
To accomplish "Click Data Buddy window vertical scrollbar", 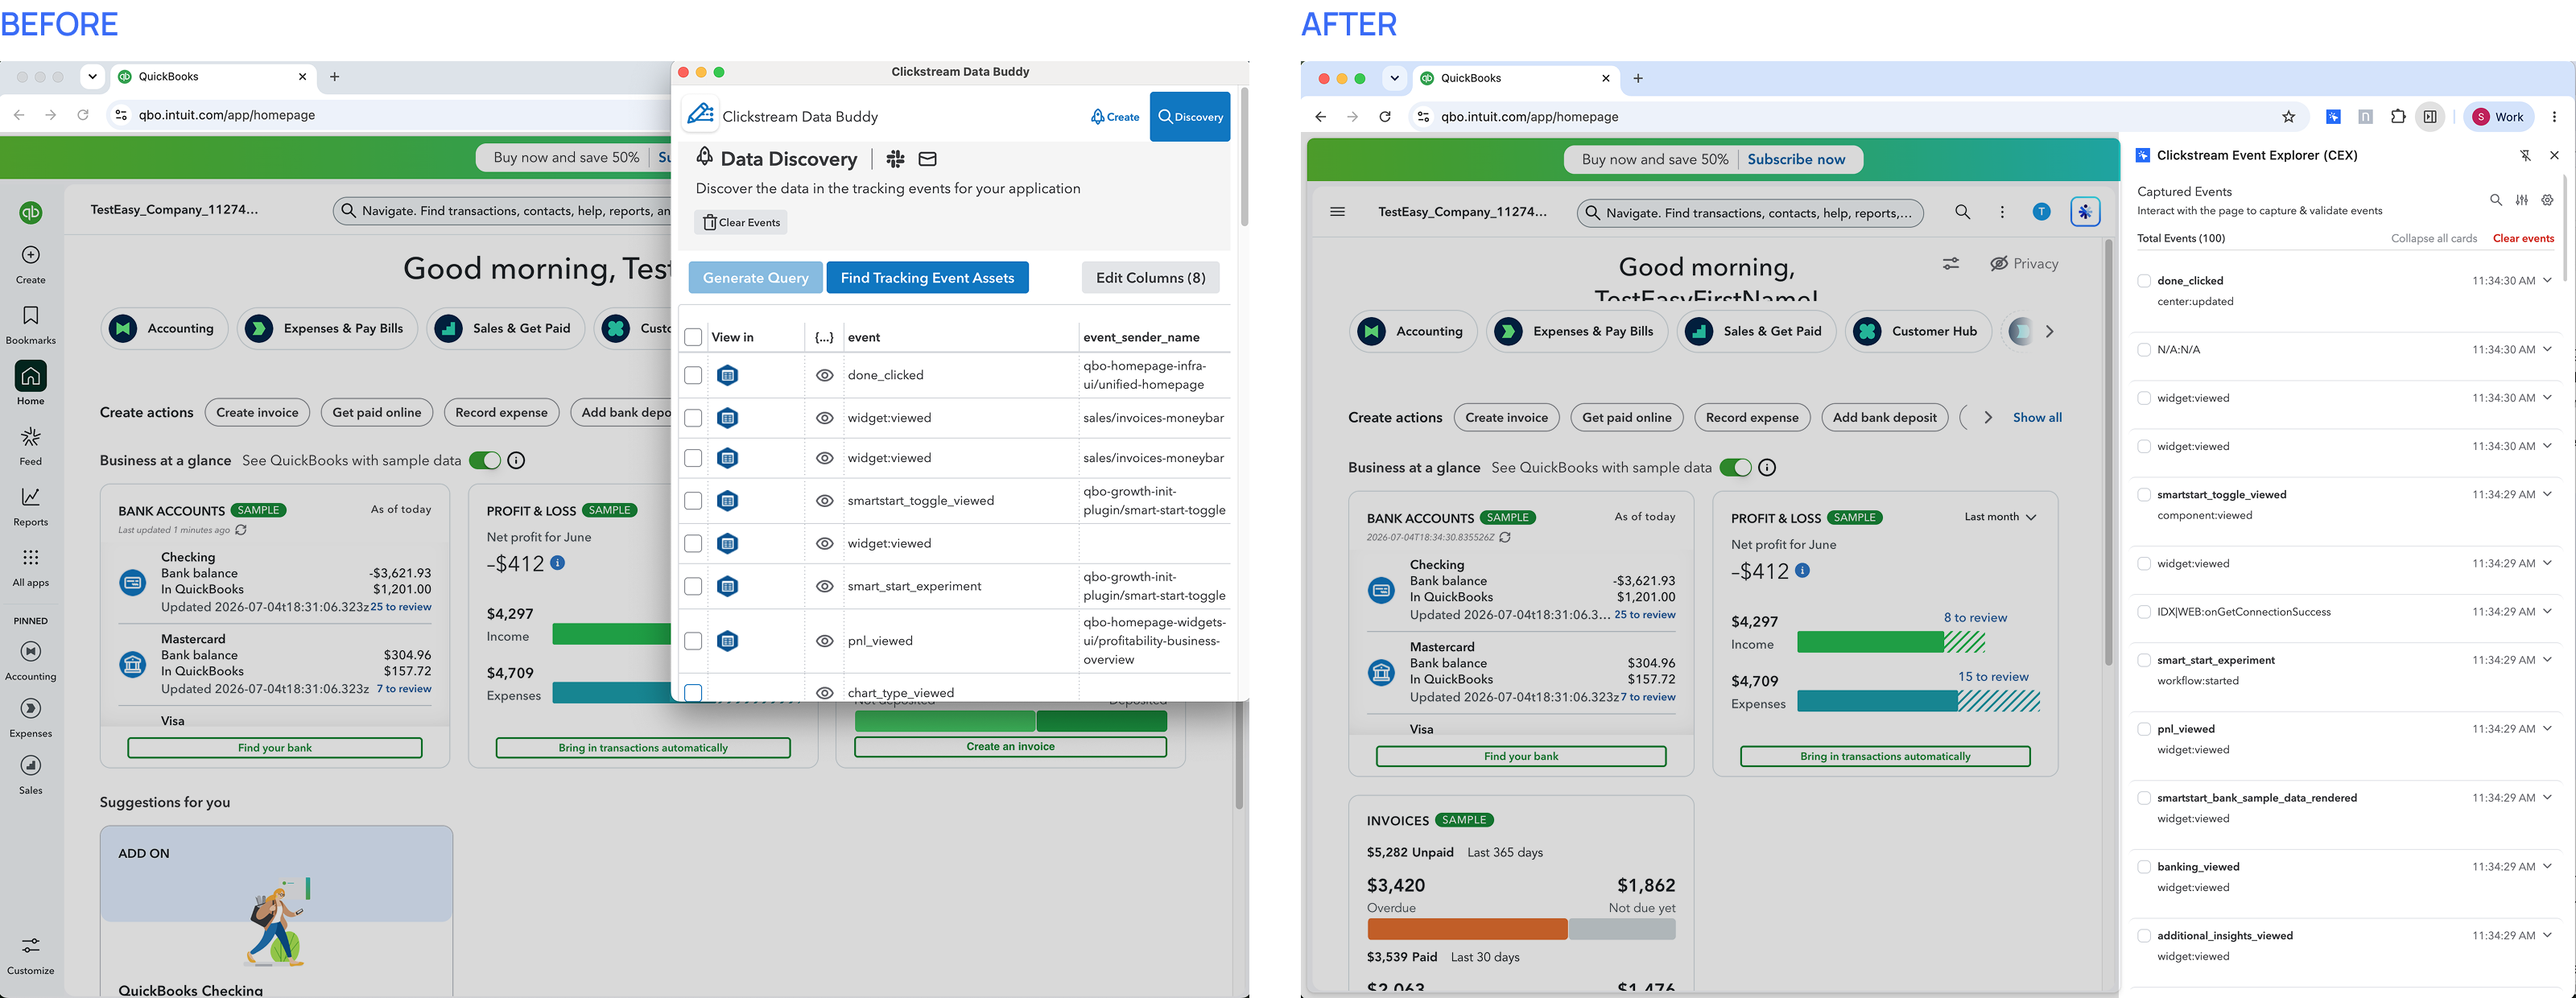I will click(1244, 158).
